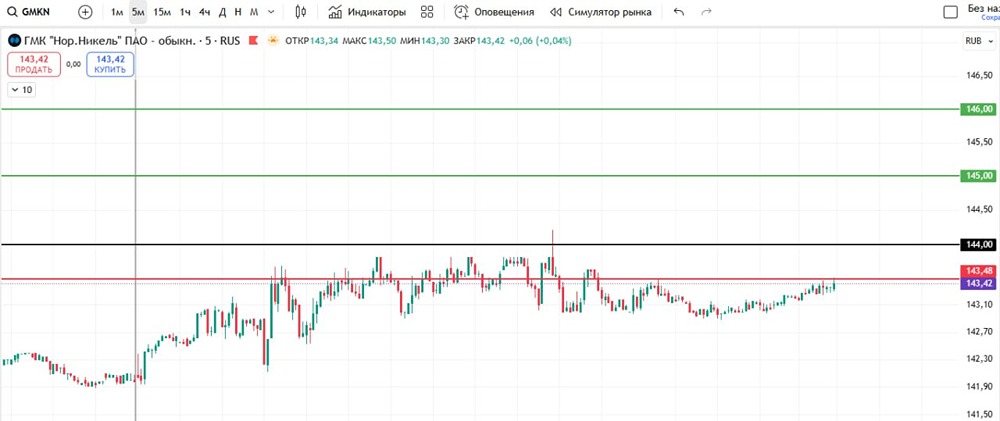Select the 5м timeframe
The image size is (1000, 421).
[138, 11]
